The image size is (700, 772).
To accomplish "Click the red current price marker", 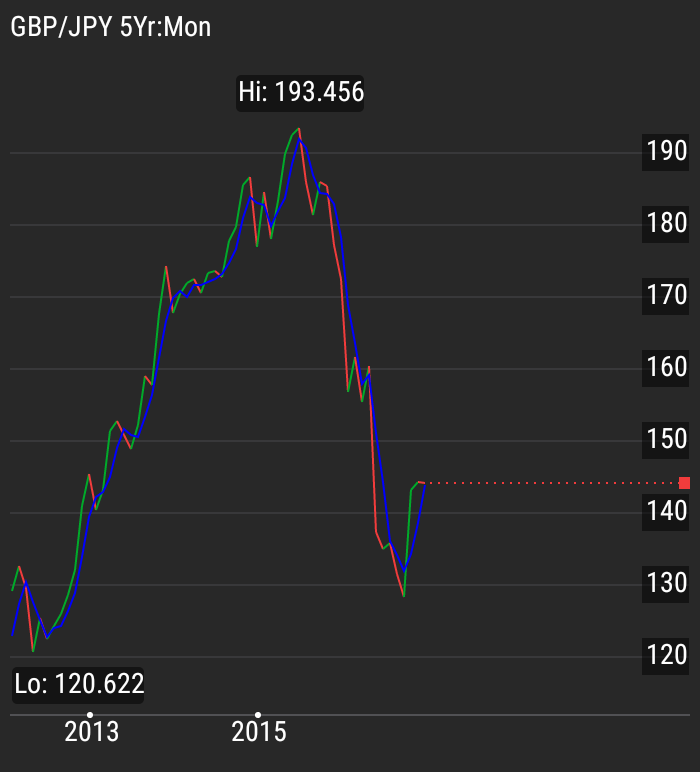I will click(684, 483).
